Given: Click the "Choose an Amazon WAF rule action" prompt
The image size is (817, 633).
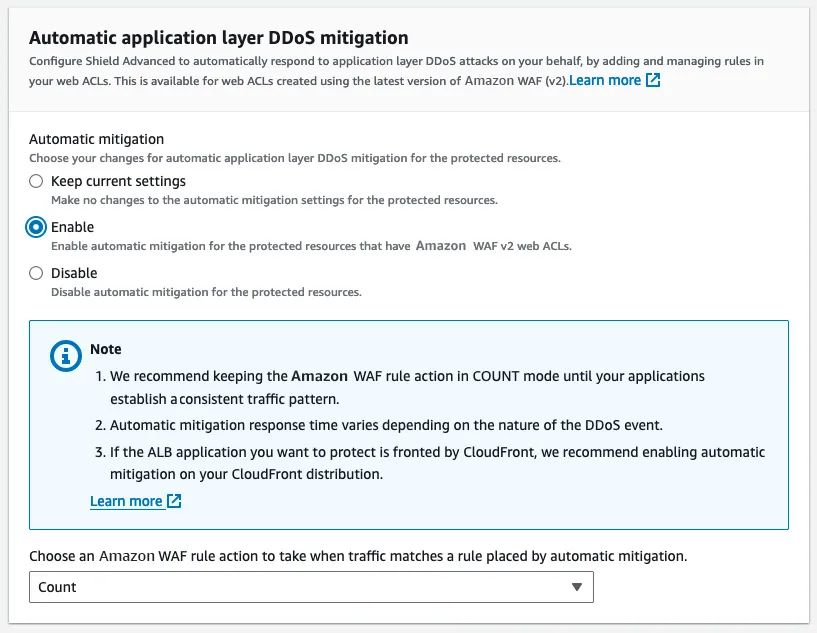Looking at the screenshot, I should (x=358, y=556).
